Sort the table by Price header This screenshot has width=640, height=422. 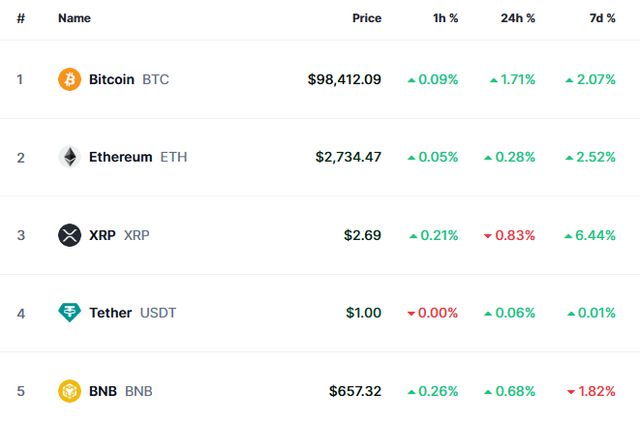(366, 18)
